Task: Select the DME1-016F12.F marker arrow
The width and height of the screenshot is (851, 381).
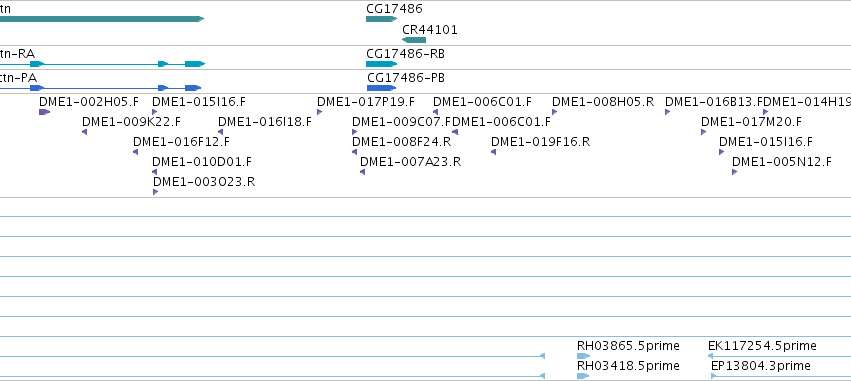Action: (135, 152)
